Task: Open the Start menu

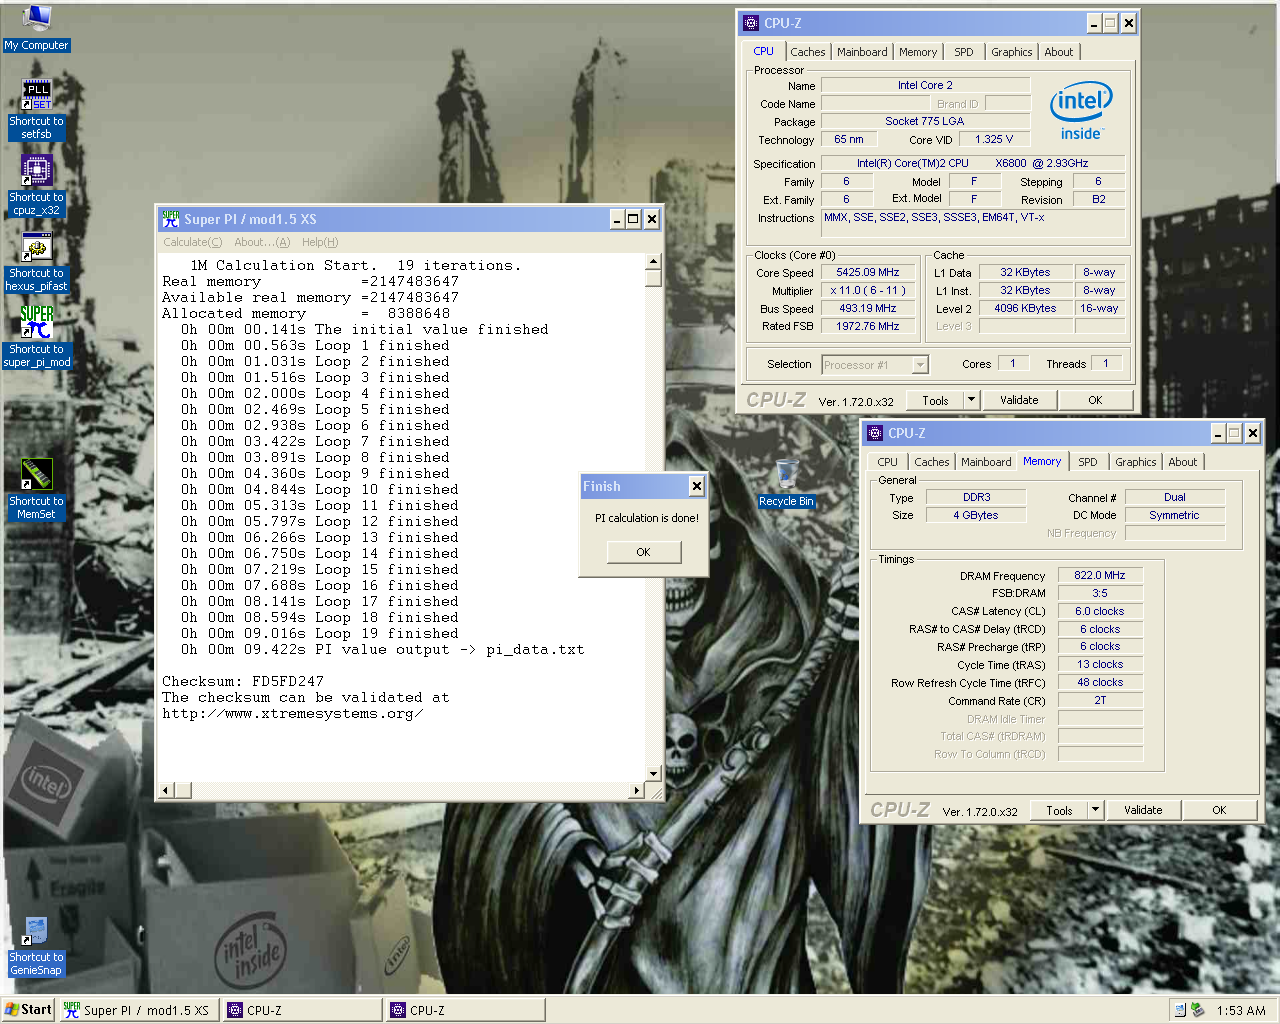Action: tap(28, 1010)
